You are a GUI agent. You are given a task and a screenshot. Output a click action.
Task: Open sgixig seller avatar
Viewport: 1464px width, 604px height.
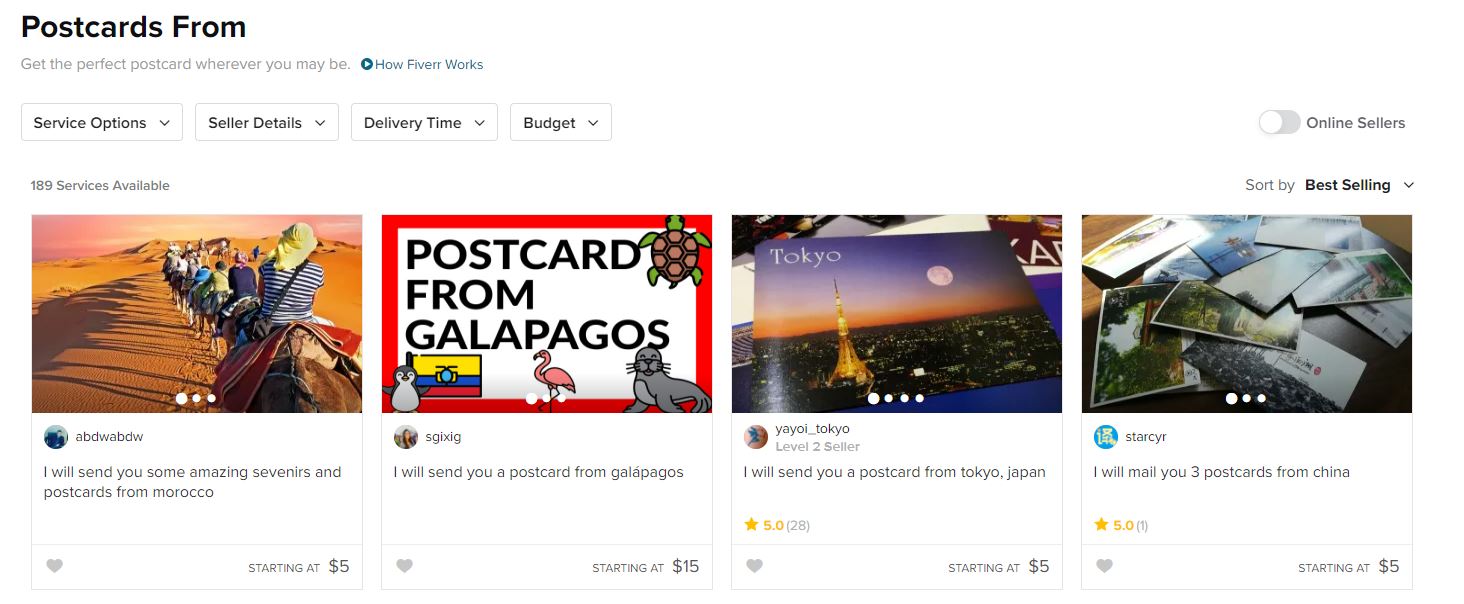(x=406, y=437)
